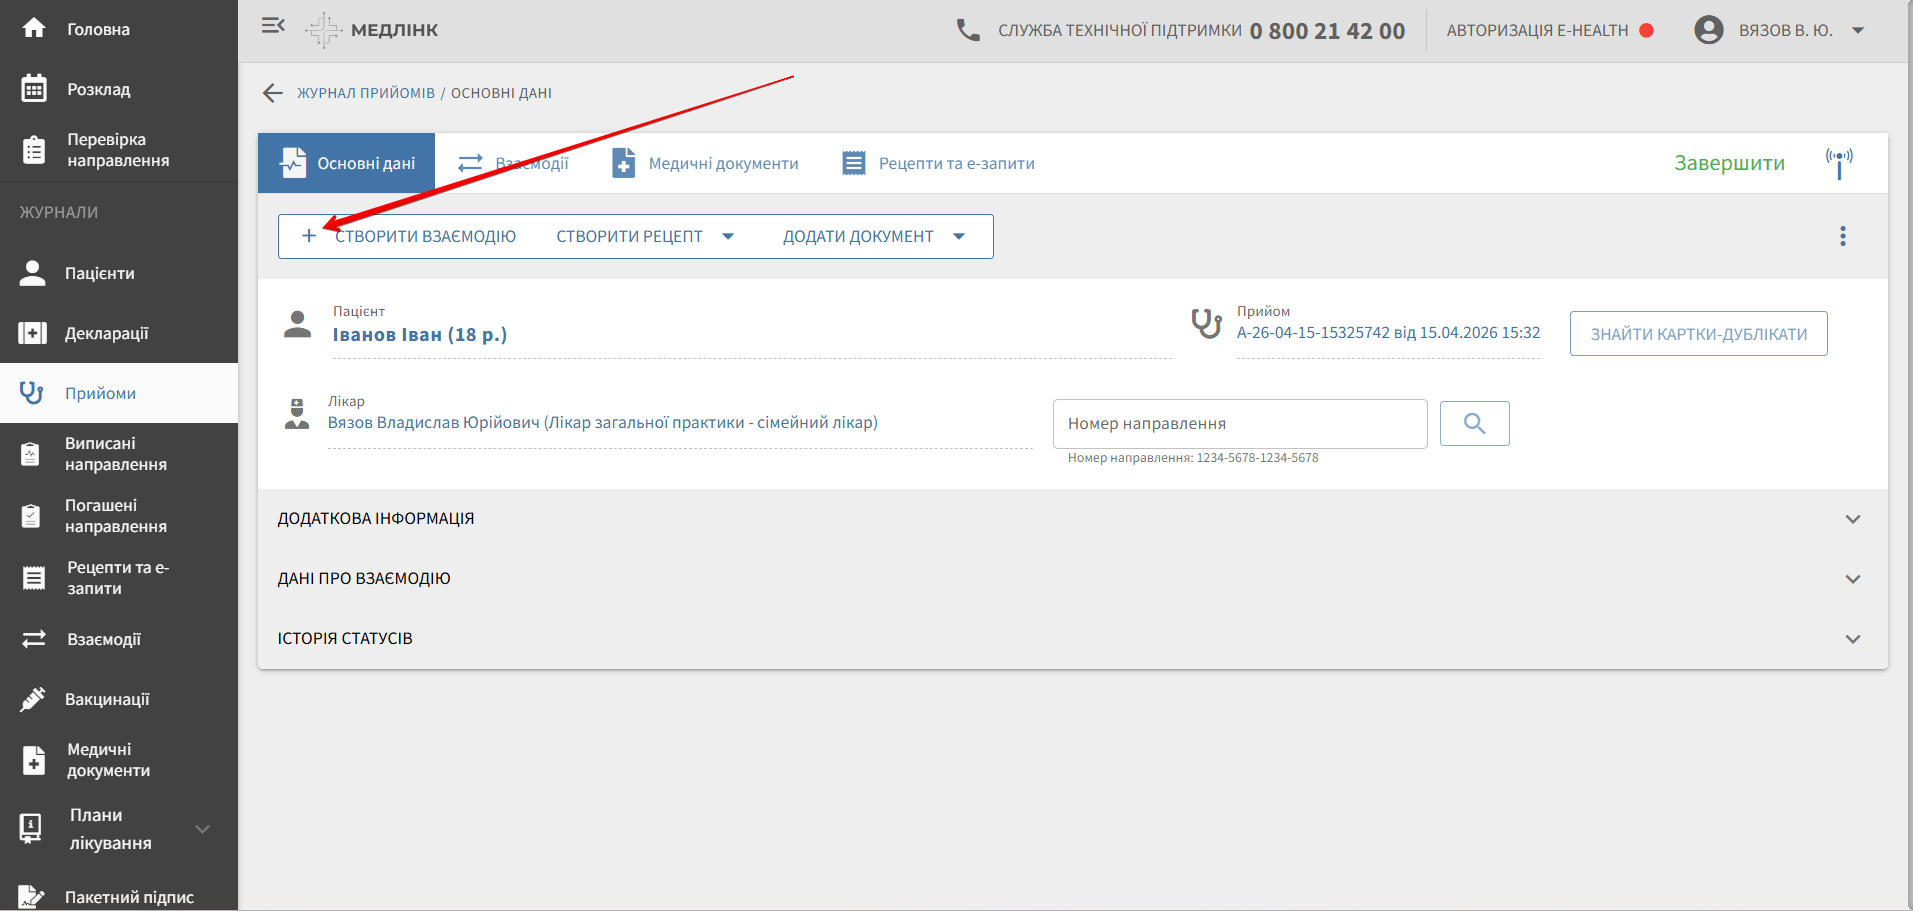The height and width of the screenshot is (911, 1913).
Task: Open the Створити рецепт dropdown
Action: (x=645, y=237)
